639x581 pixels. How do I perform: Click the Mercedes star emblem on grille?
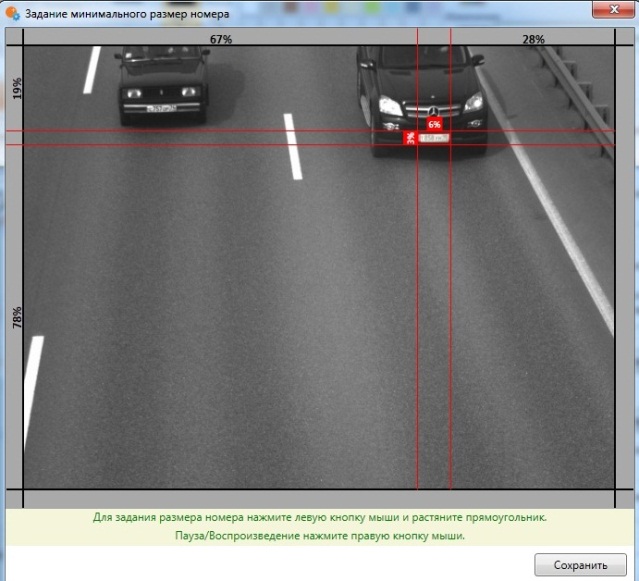[x=434, y=111]
